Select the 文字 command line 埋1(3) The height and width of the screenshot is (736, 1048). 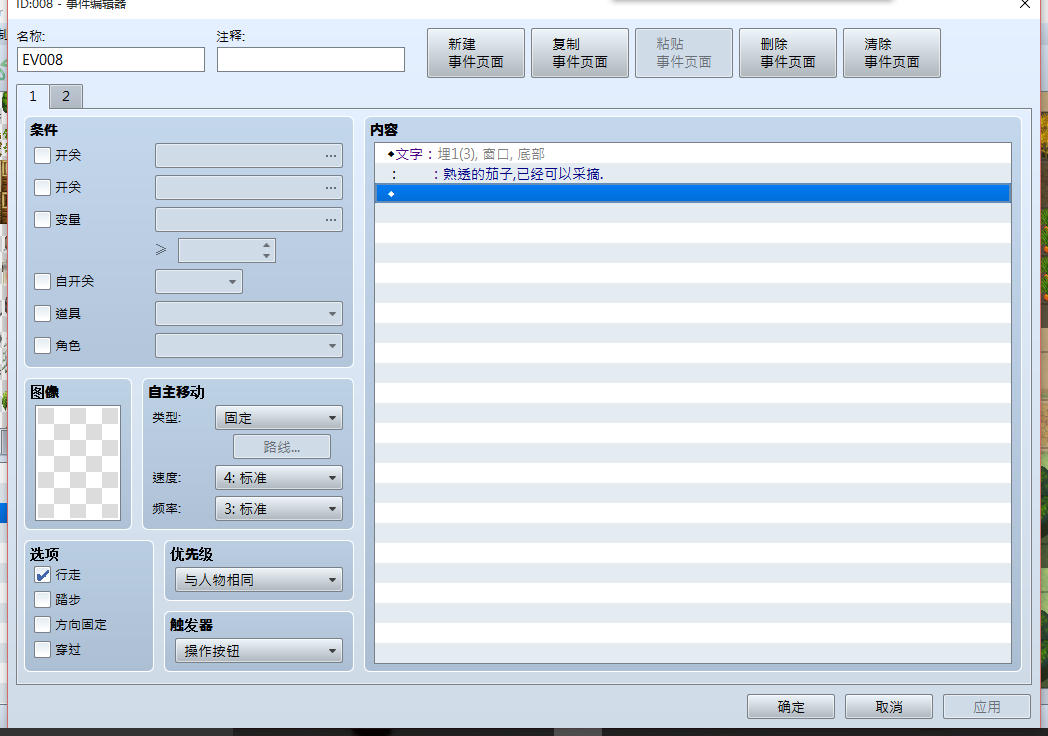click(692, 154)
